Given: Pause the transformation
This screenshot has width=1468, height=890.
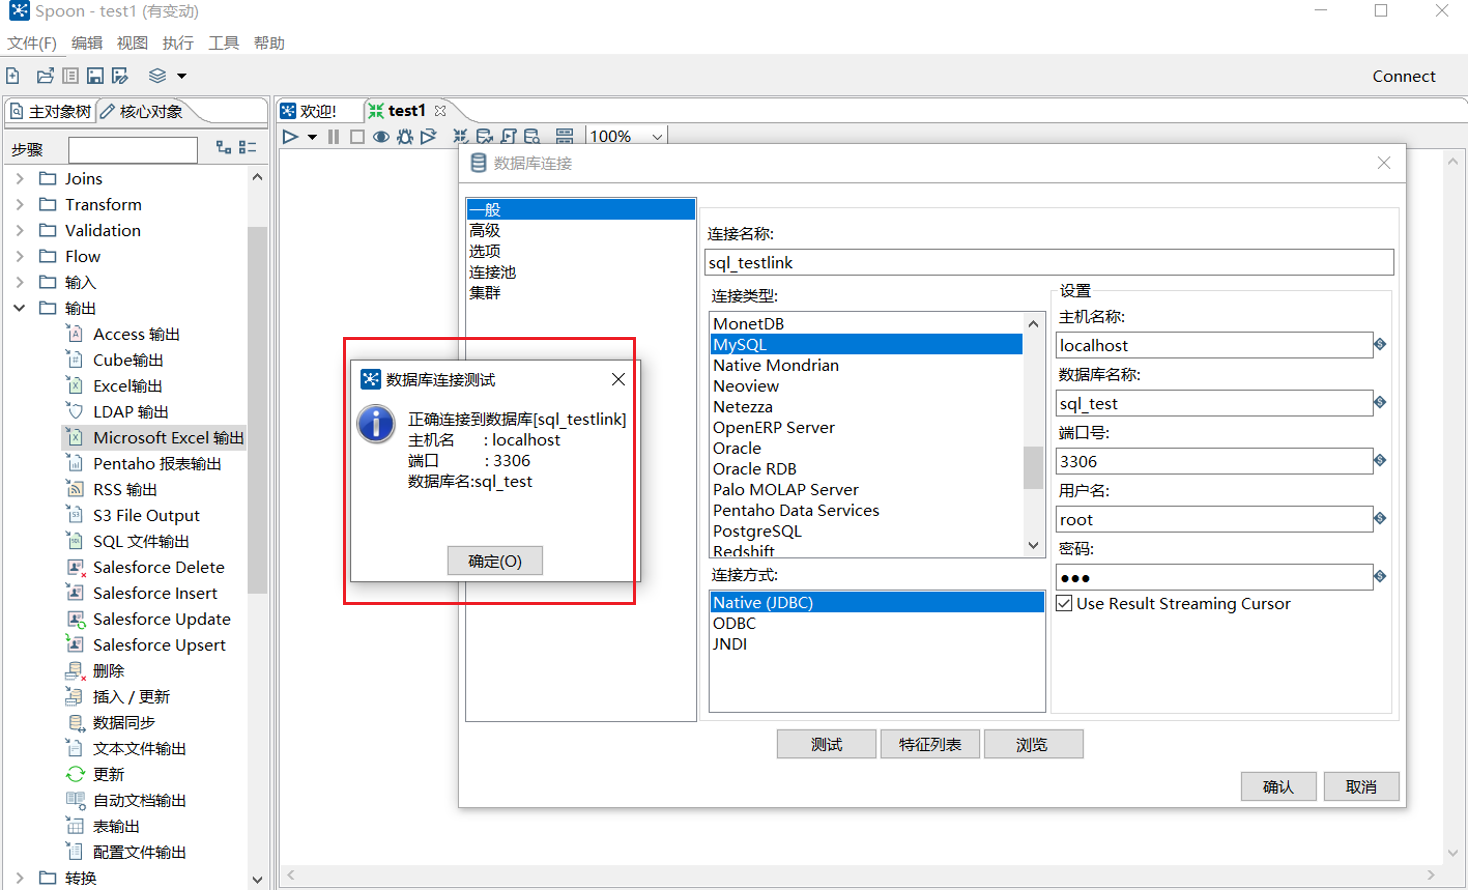Looking at the screenshot, I should 334,137.
